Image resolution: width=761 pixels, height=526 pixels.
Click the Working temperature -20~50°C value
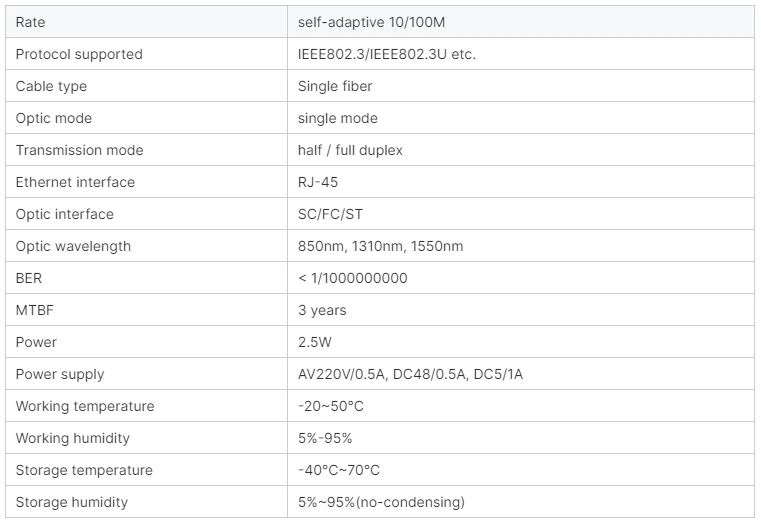(x=331, y=406)
